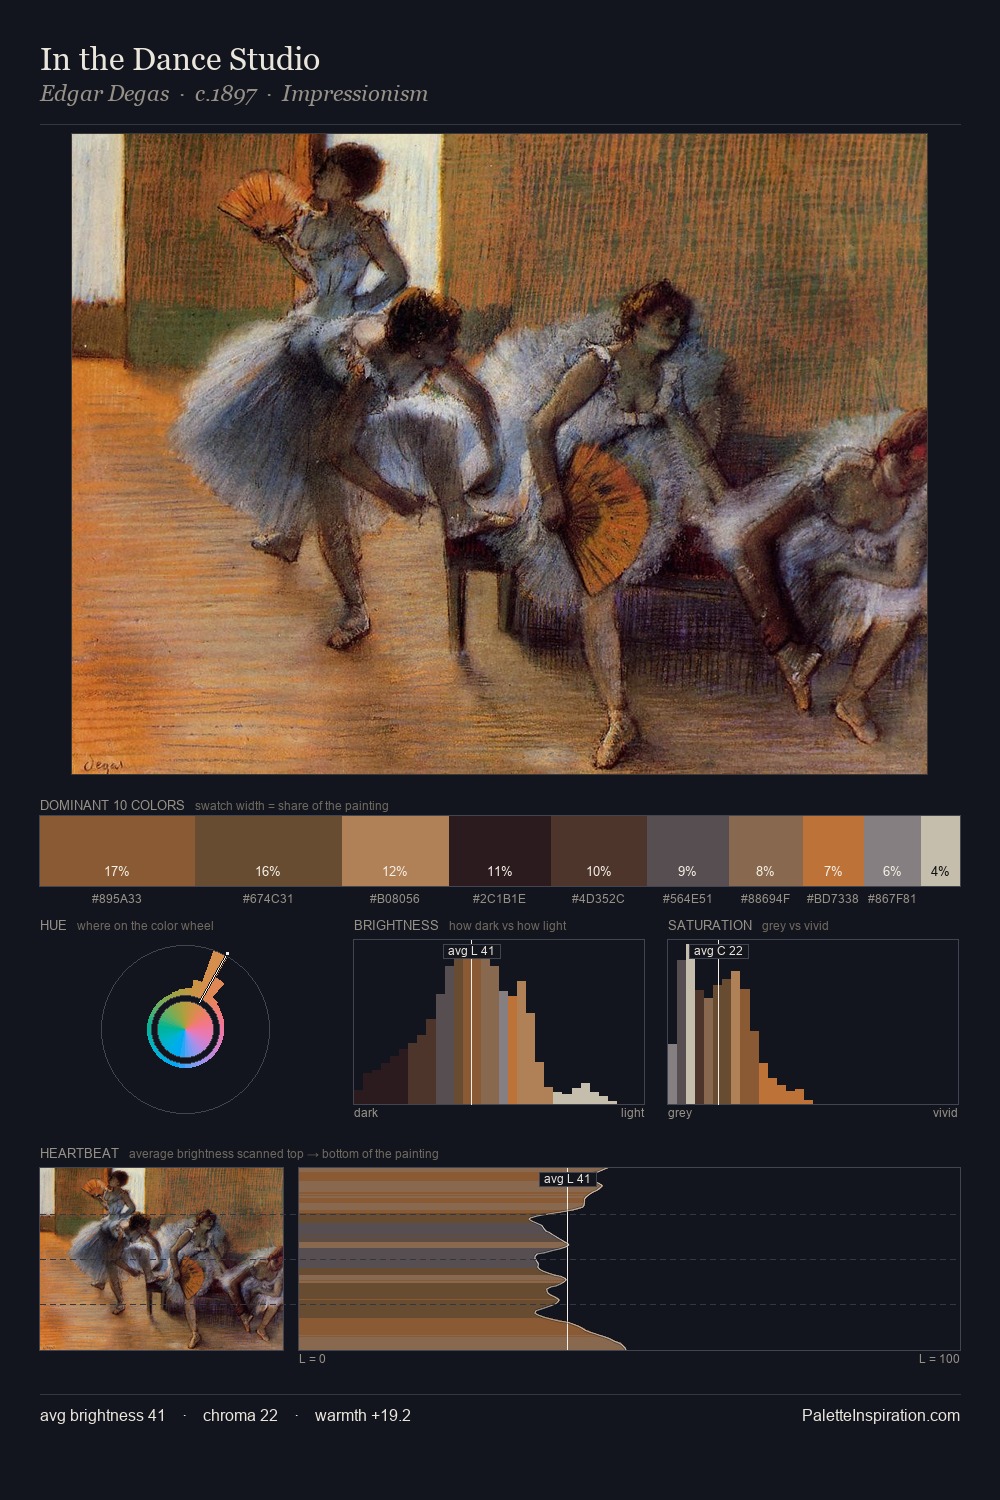
Task: Pick the 8% muted brown swatch #88694F
Action: 766,851
